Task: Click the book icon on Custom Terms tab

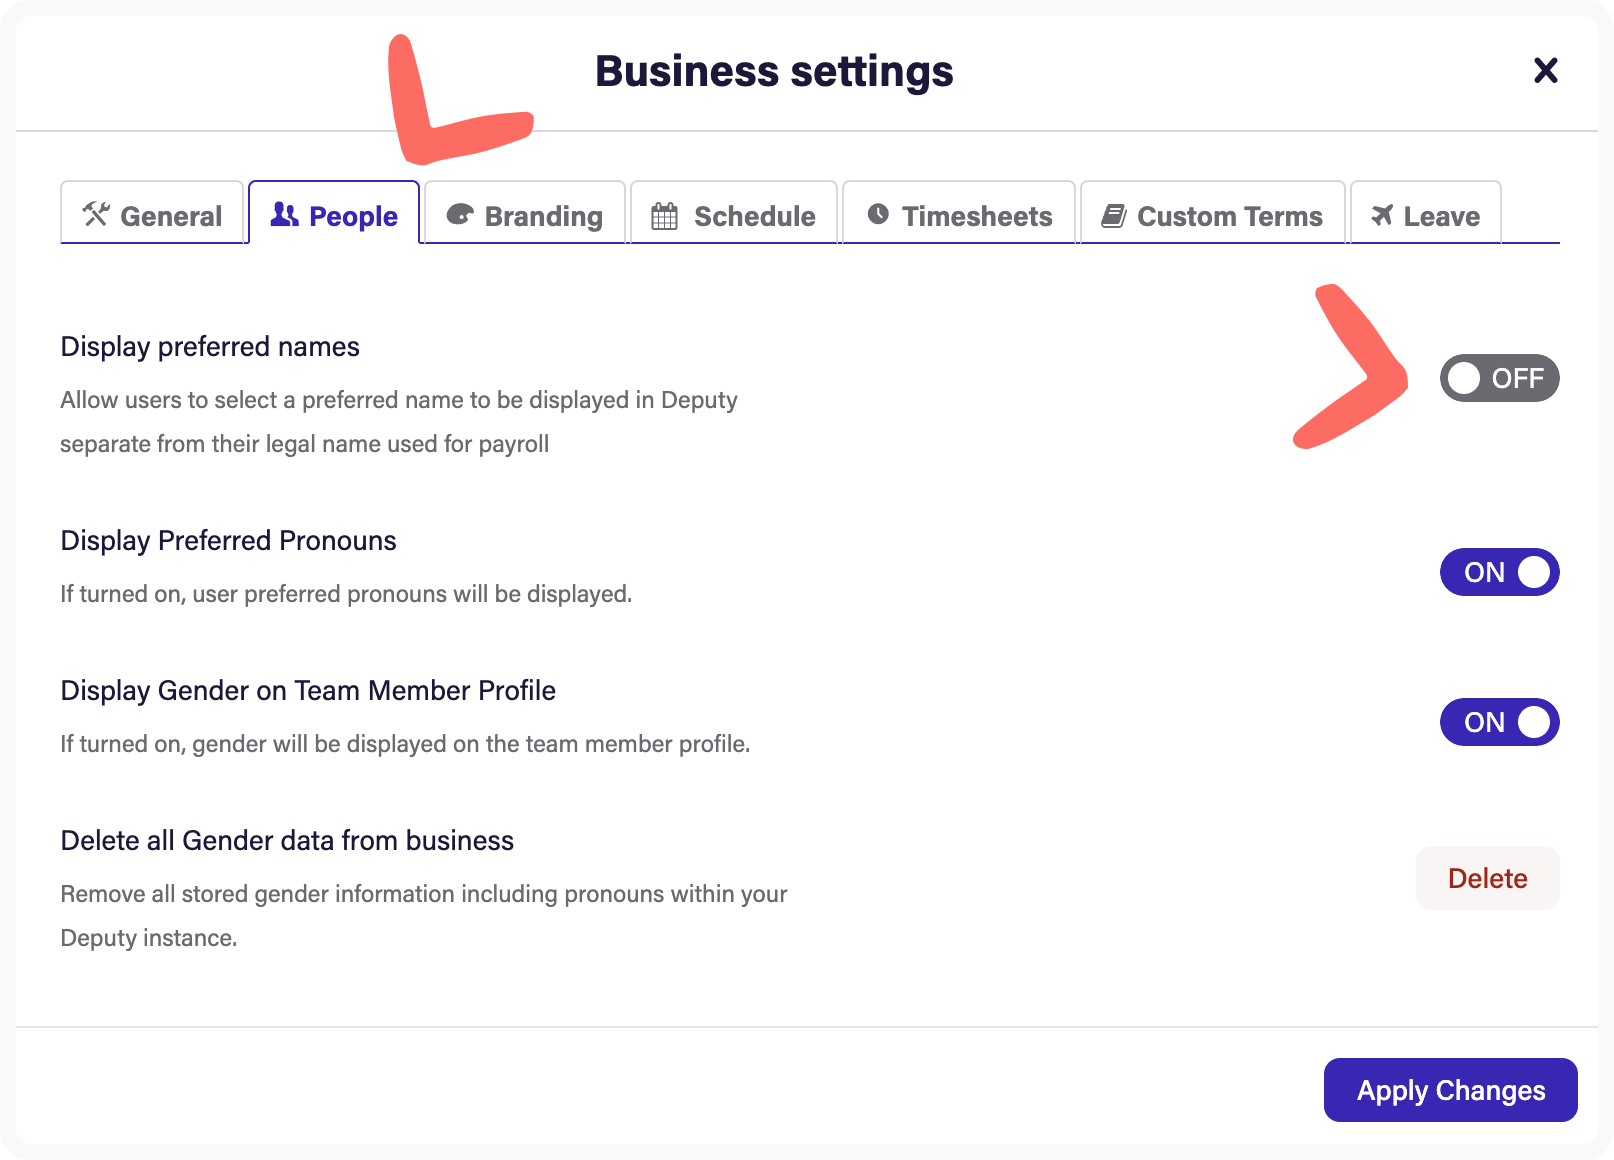Action: 1114,215
